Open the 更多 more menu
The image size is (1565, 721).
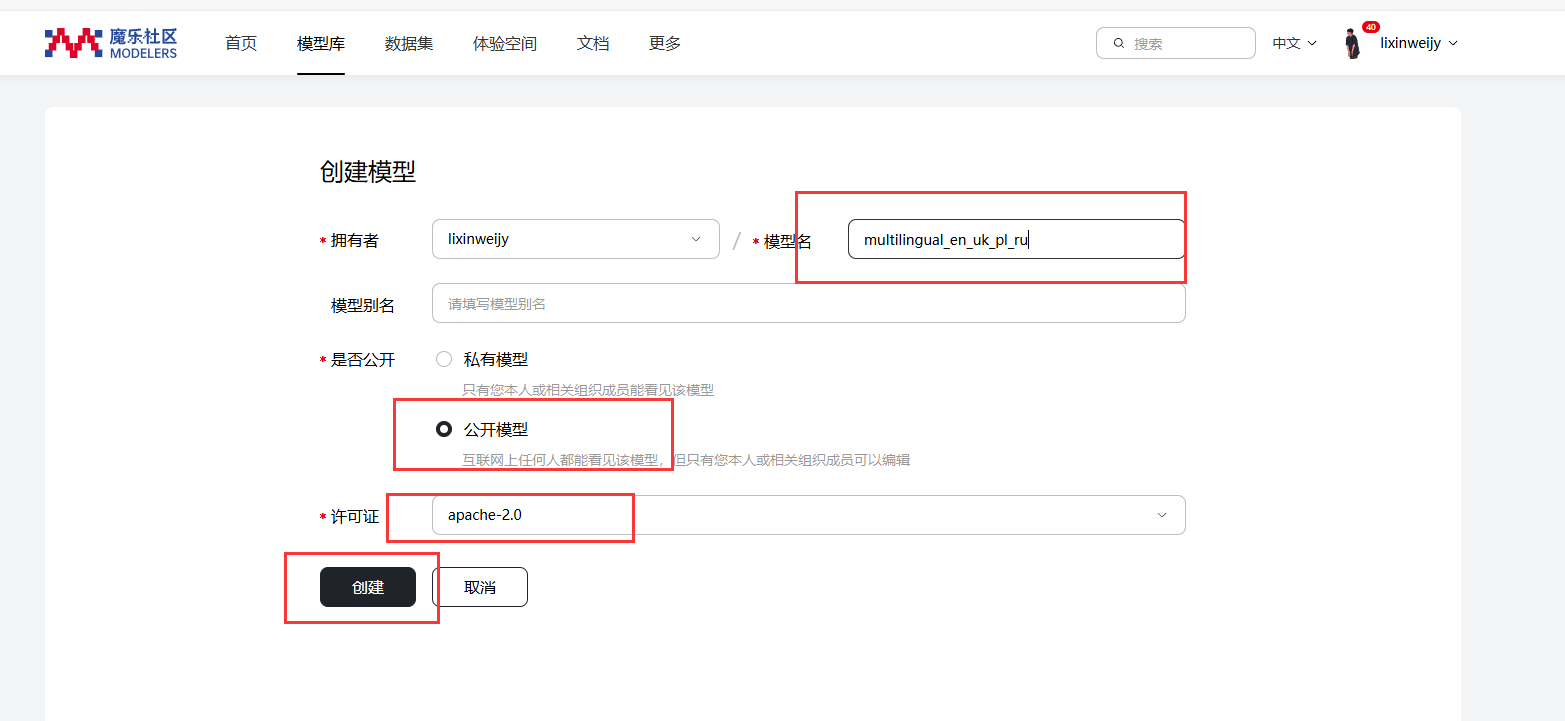[x=665, y=43]
